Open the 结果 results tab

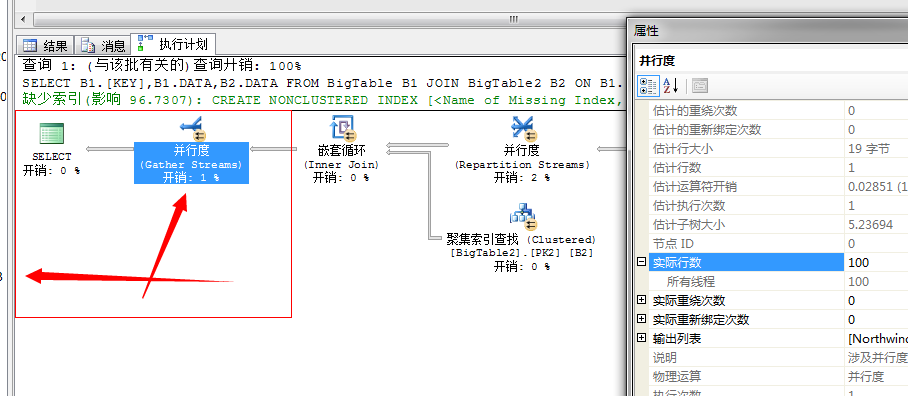coord(45,46)
